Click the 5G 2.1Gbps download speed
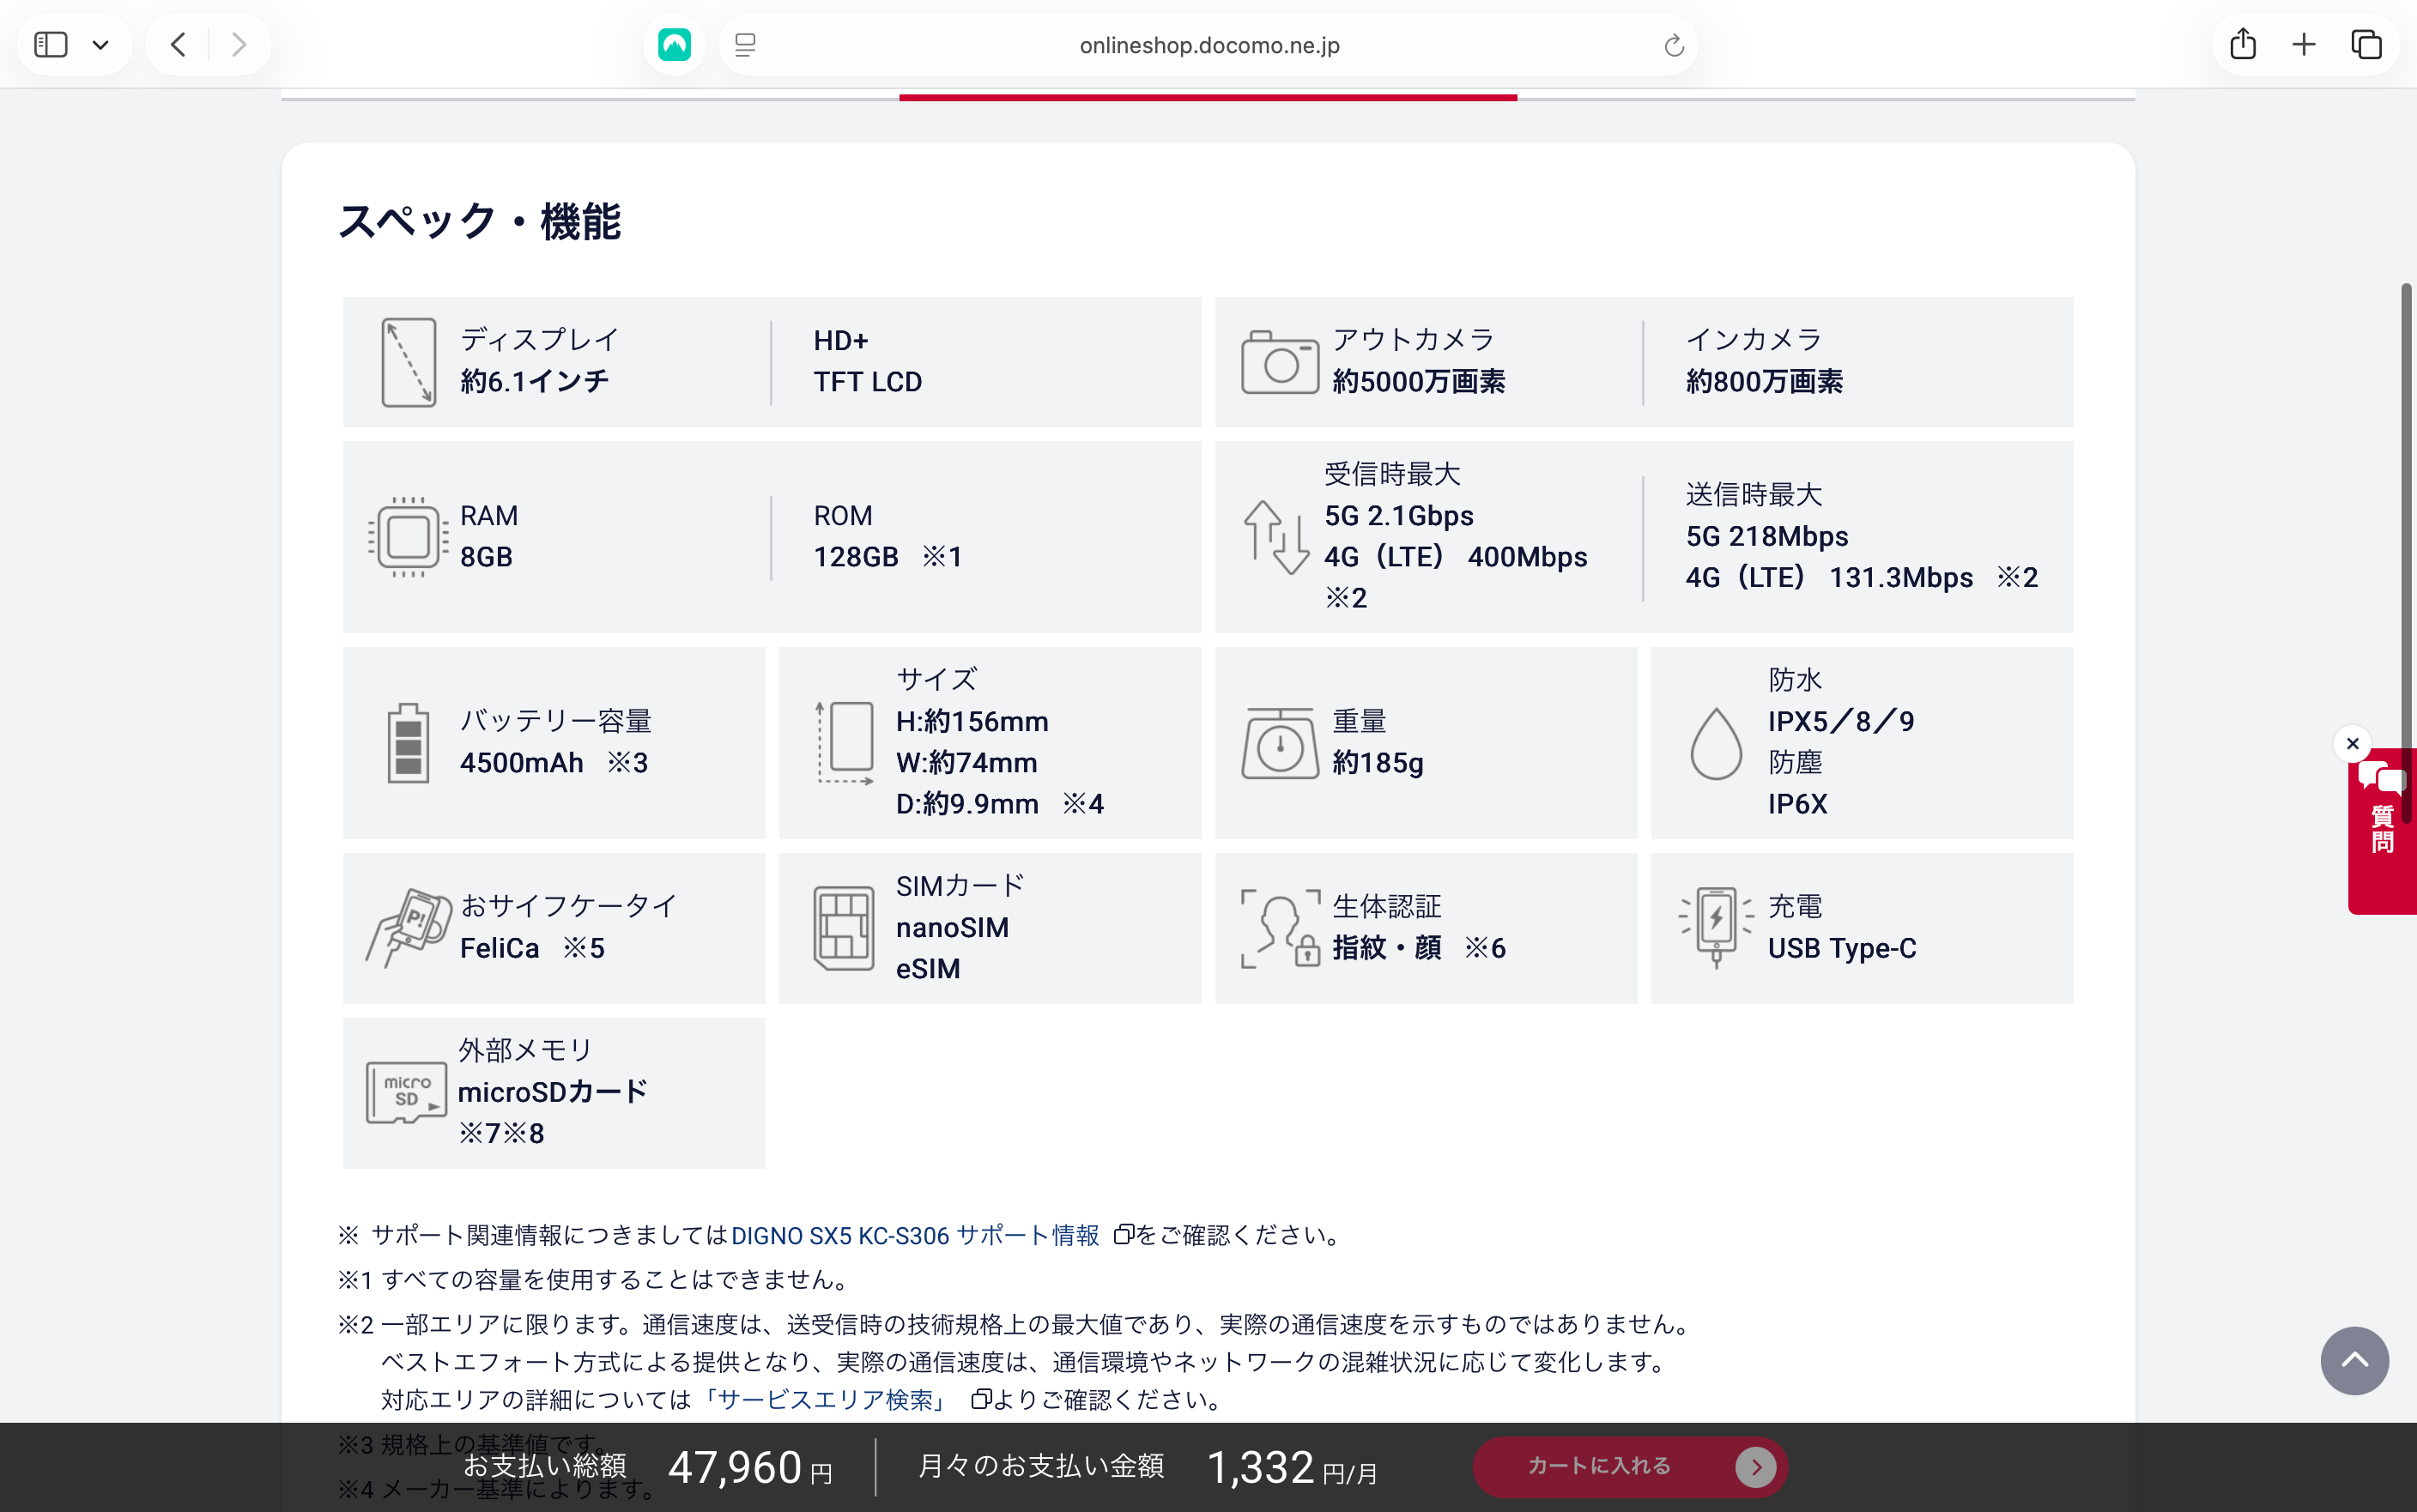This screenshot has width=2417, height=1512. point(1399,516)
